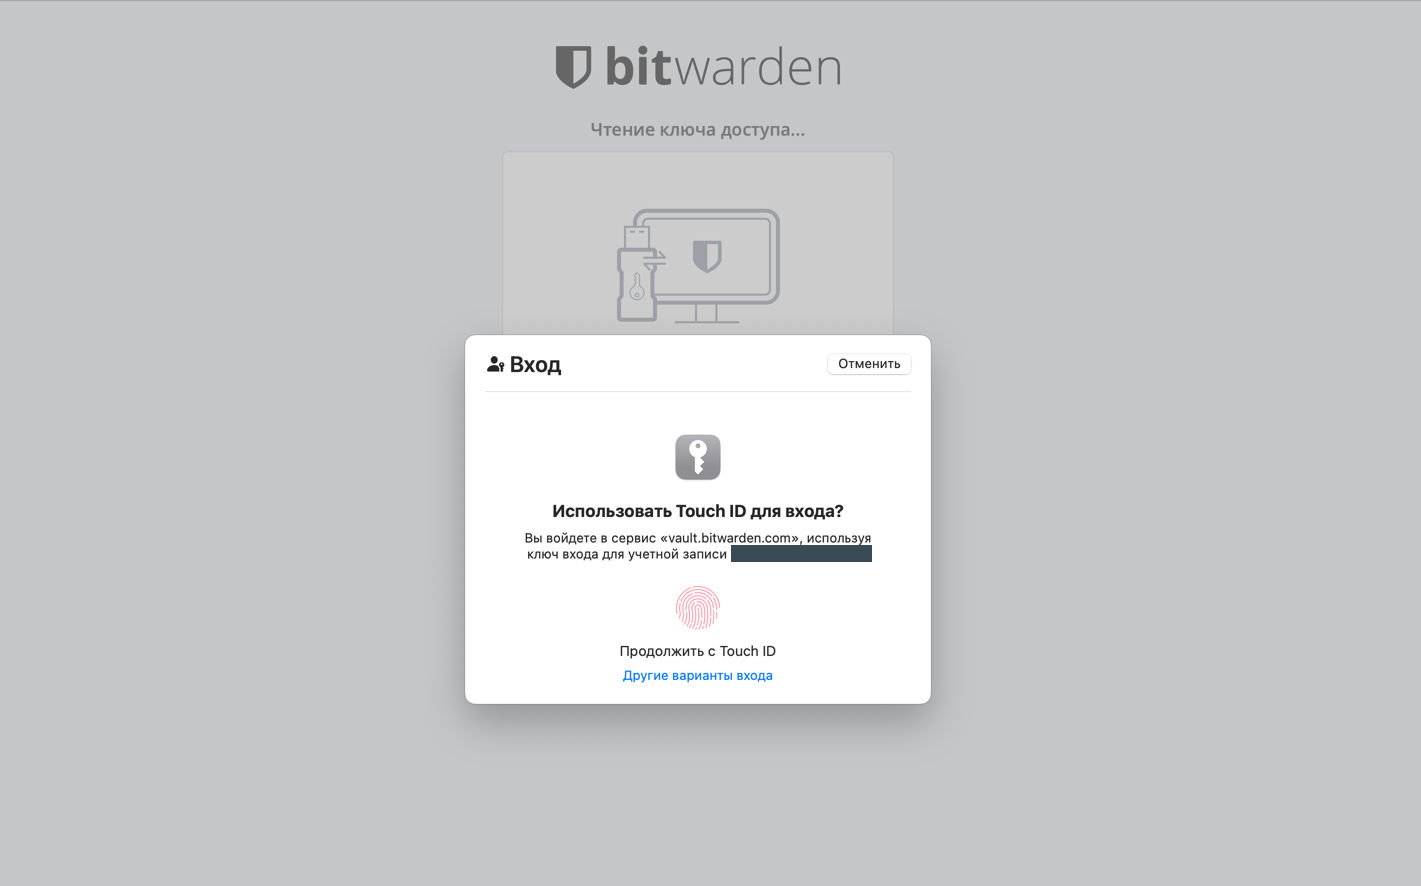Click the person-with-key icon beside Вход
The image size is (1421, 886).
pos(495,364)
